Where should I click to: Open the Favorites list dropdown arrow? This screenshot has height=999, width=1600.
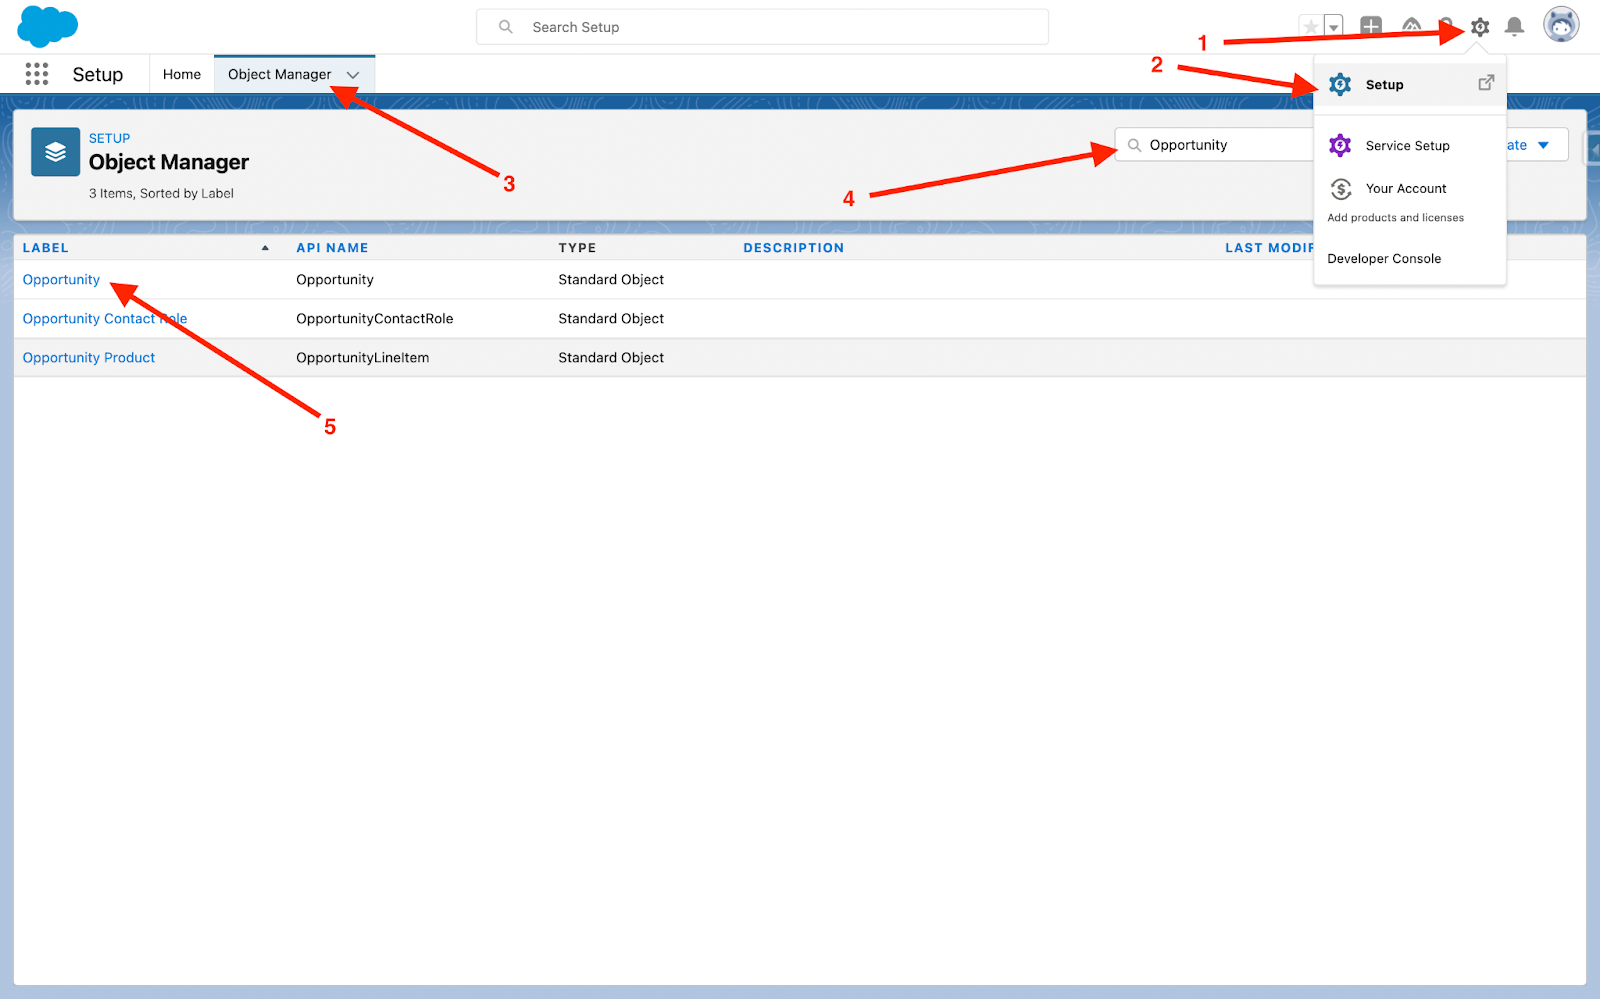[1333, 27]
